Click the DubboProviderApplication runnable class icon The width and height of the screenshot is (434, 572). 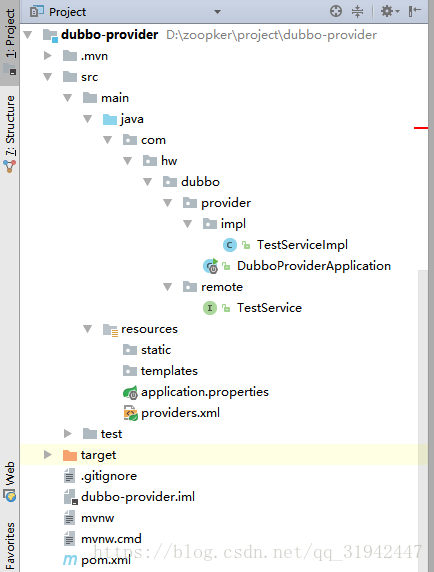[210, 266]
